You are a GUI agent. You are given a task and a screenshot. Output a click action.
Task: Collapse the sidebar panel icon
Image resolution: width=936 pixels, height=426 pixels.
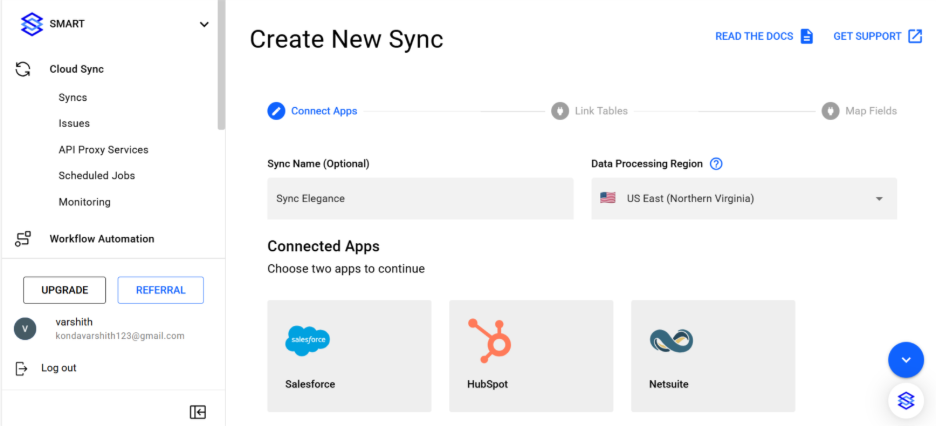[x=198, y=412]
